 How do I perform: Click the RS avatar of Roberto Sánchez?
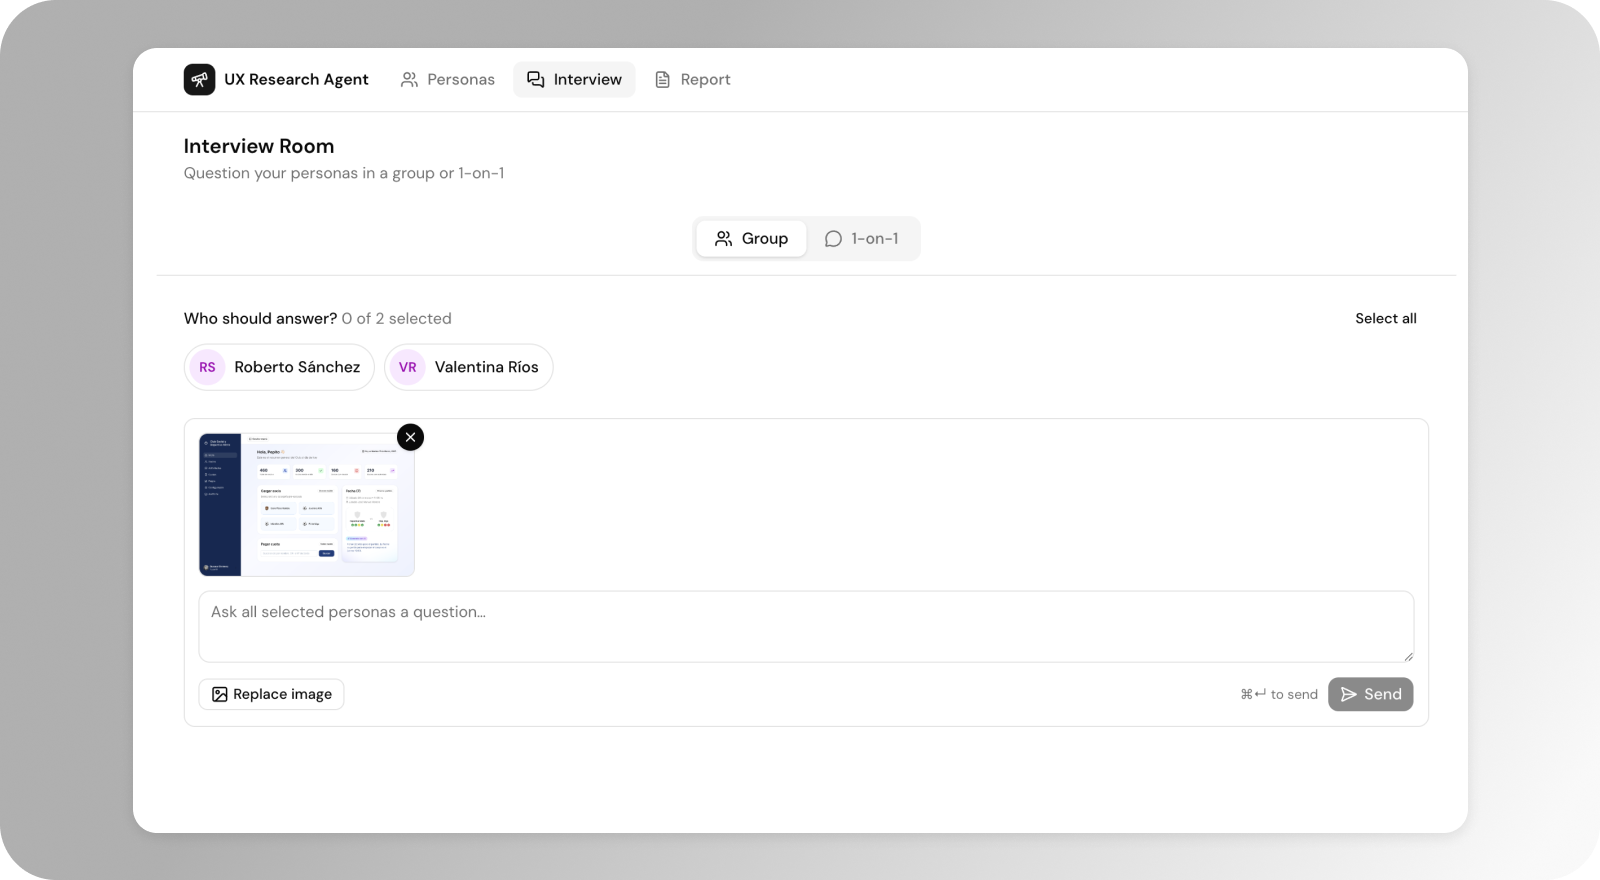pyautogui.click(x=207, y=367)
